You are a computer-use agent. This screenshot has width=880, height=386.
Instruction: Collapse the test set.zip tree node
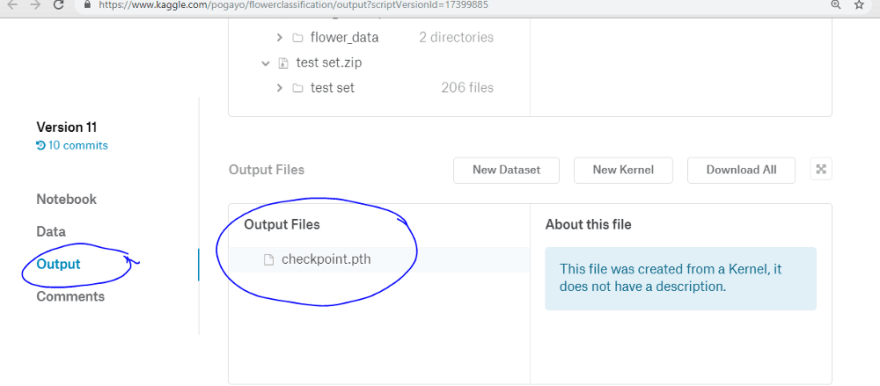pos(265,63)
